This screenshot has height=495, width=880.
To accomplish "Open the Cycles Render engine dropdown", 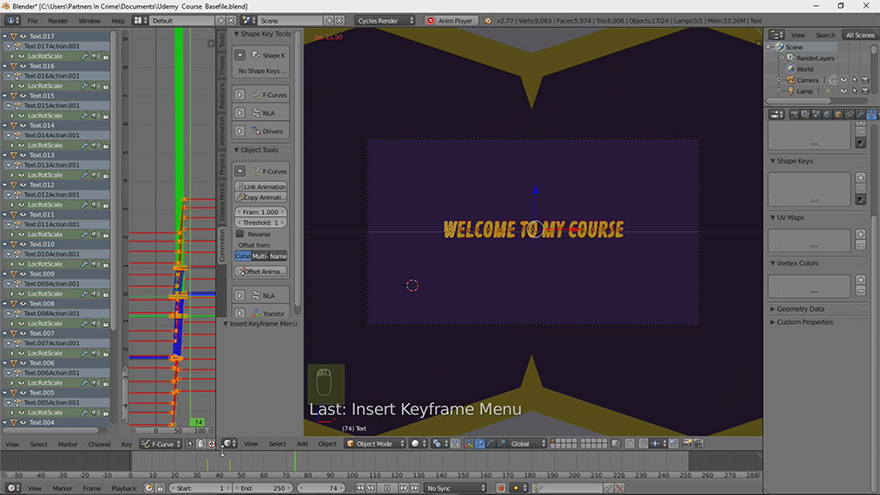I will click(x=384, y=21).
